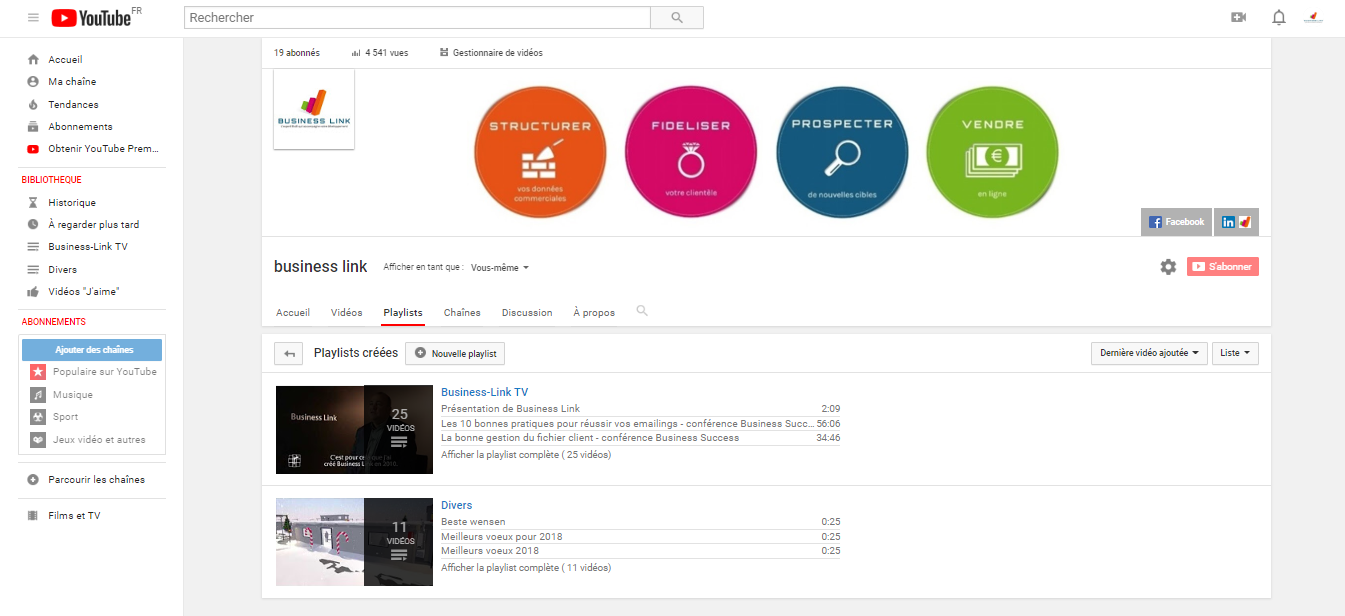Screen dimensions: 1345x616
Task: Open the Divers playlist title
Action: pyautogui.click(x=456, y=505)
